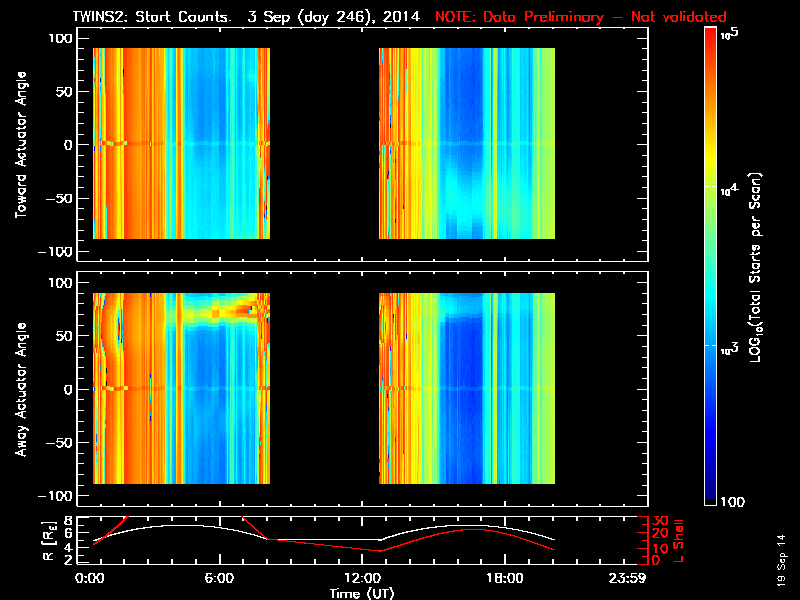Image resolution: width=800 pixels, height=600 pixels.
Task: Click the 'Toward Actuator Angle' axis label
Action: click(x=21, y=145)
